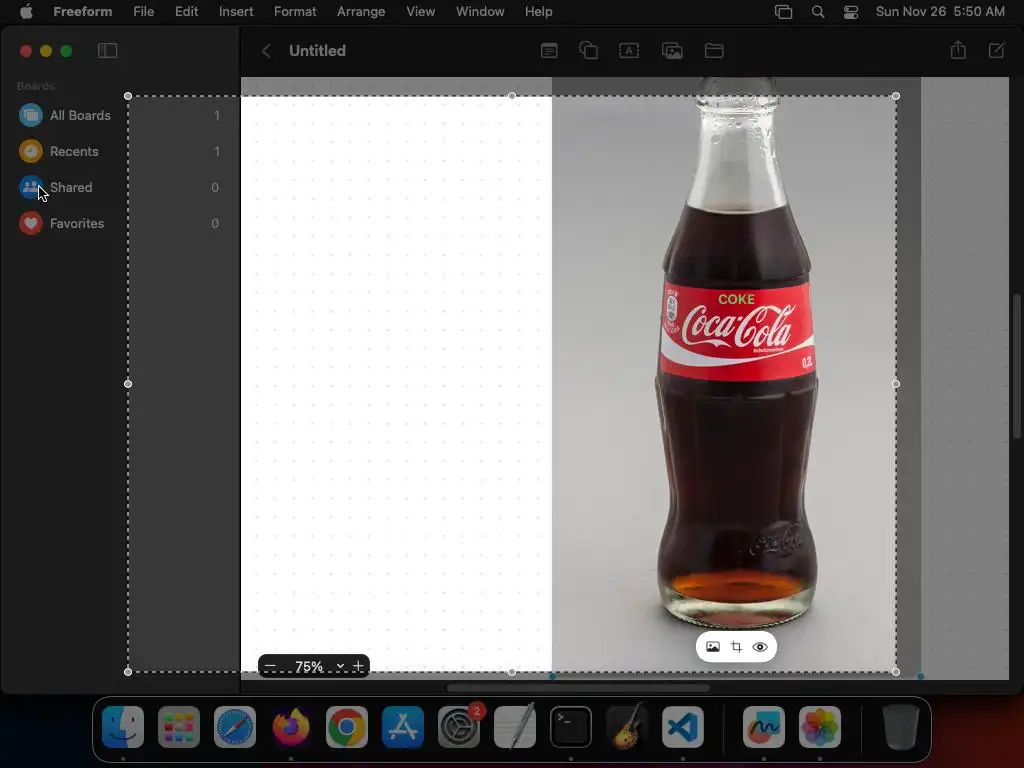Preview the image with eye icon

tap(760, 647)
